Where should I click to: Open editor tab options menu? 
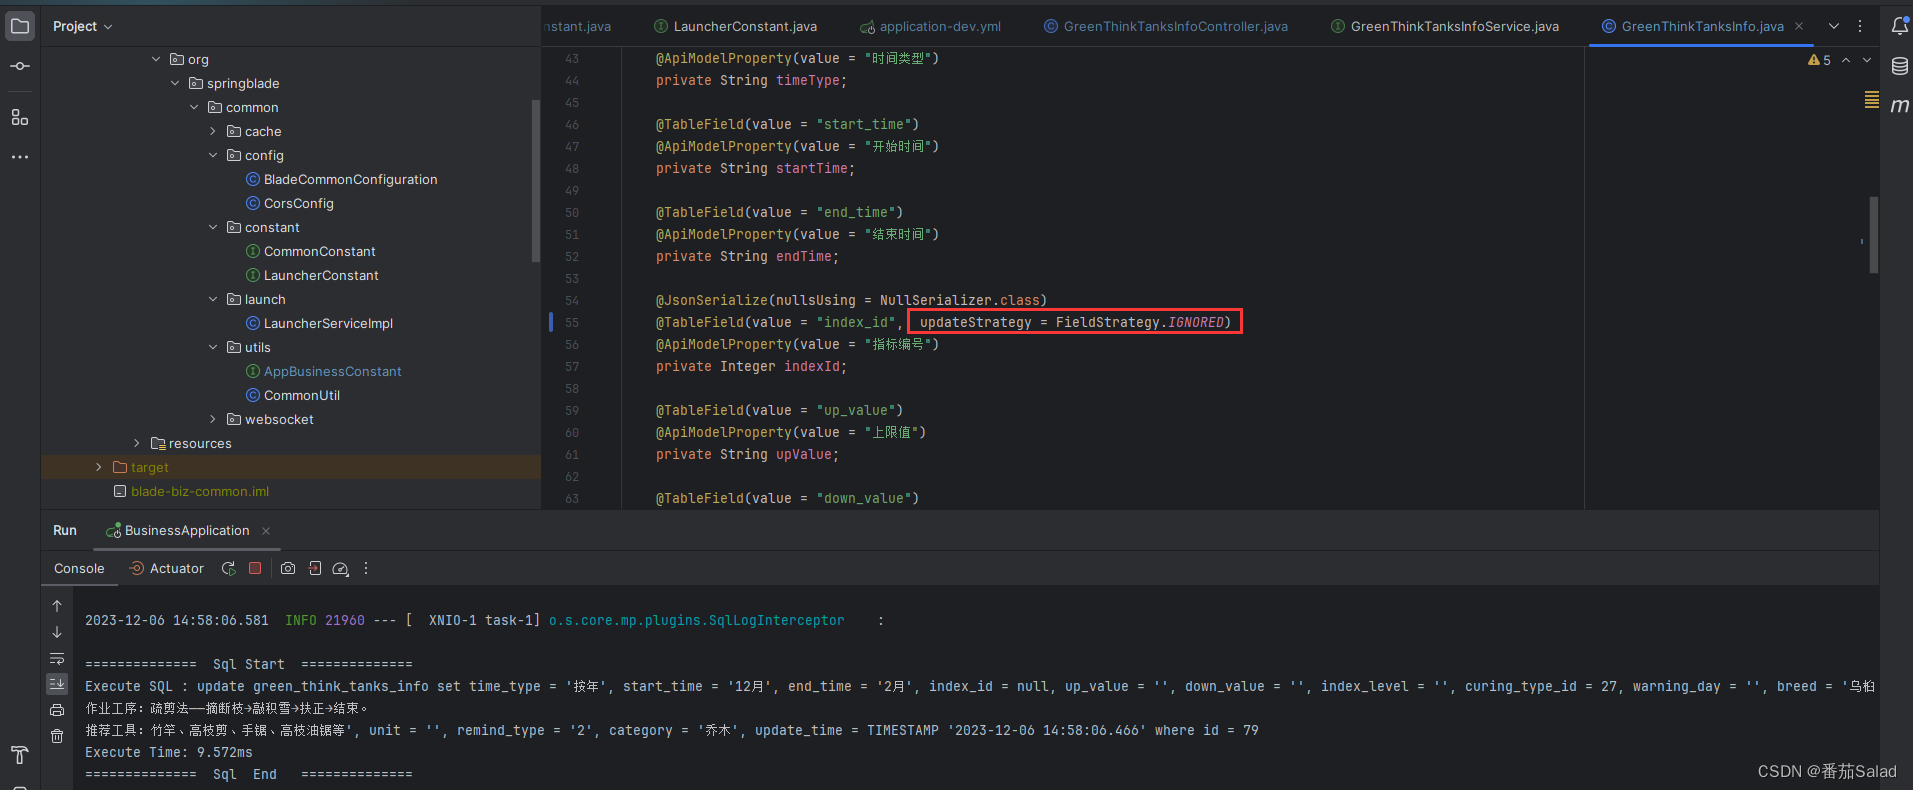click(x=1860, y=26)
